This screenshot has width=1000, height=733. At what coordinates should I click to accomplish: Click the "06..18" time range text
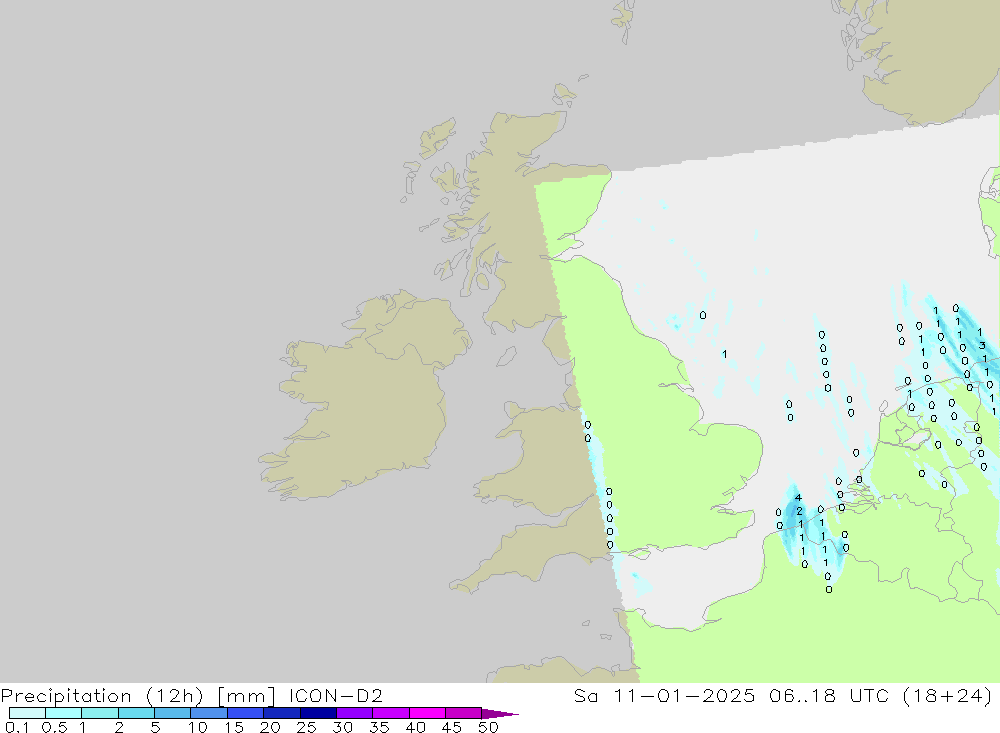coord(802,695)
